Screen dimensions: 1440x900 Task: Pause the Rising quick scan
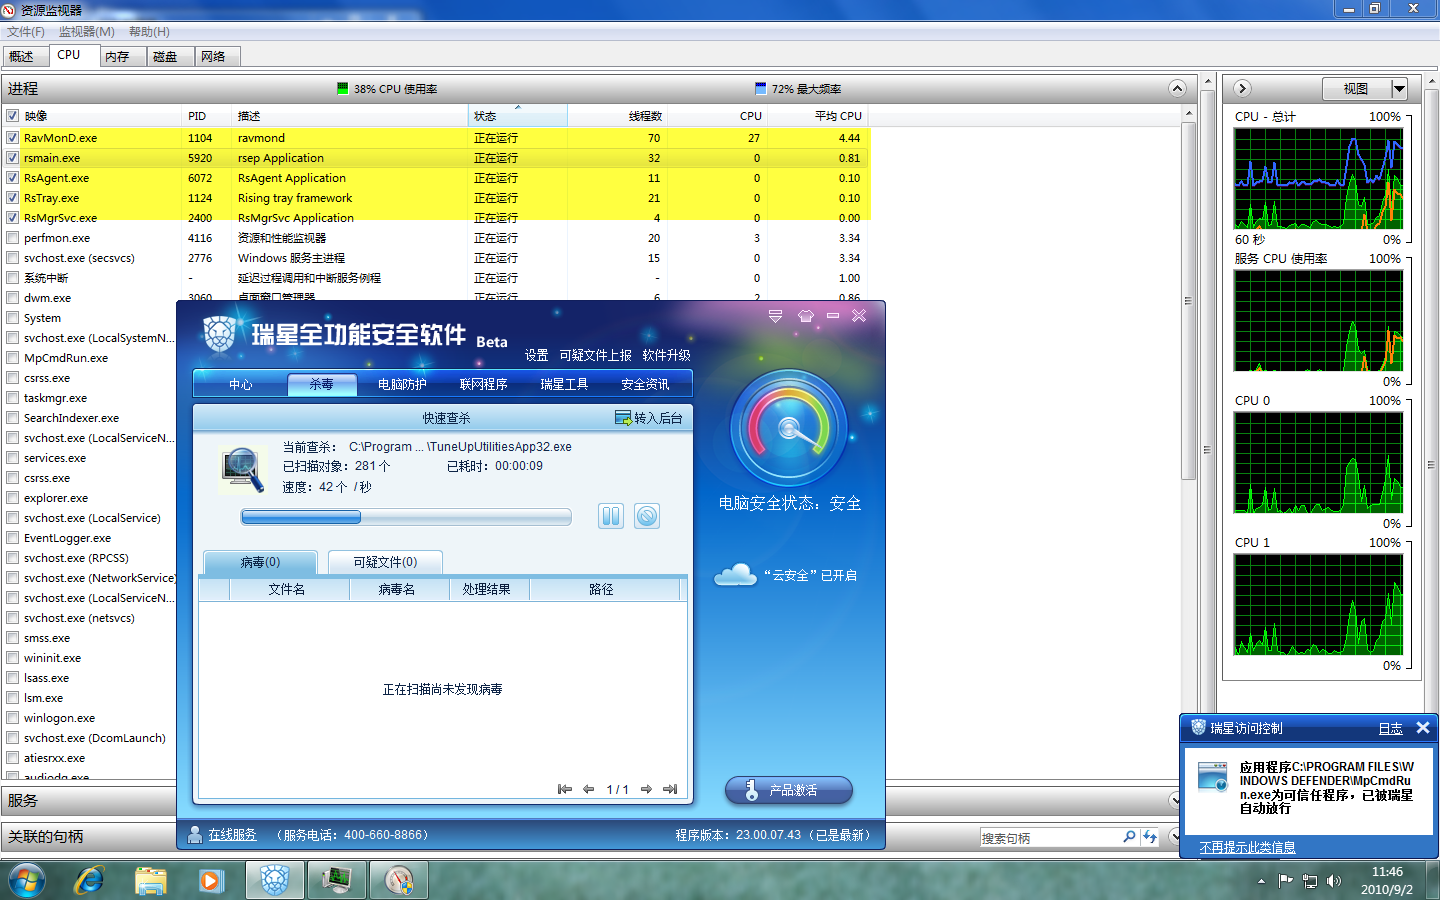[x=611, y=516]
